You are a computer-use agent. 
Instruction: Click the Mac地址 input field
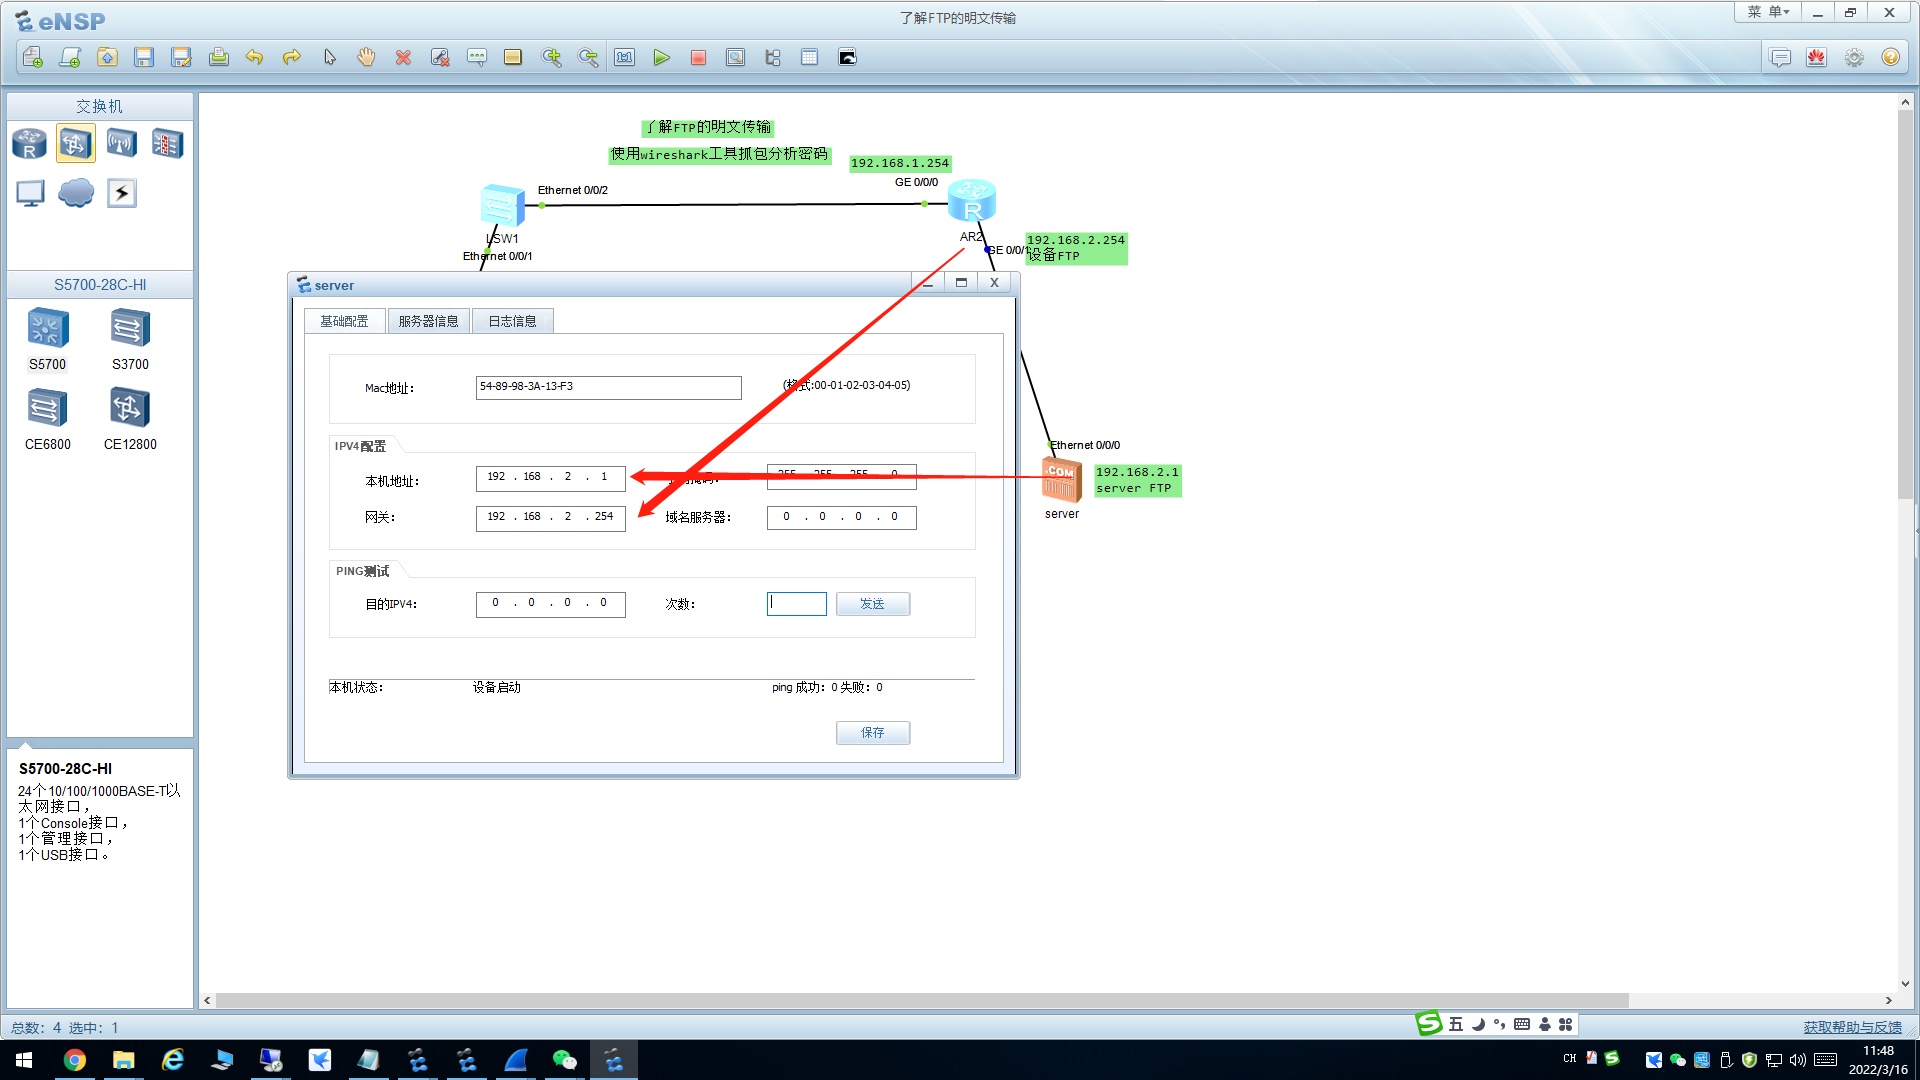608,387
